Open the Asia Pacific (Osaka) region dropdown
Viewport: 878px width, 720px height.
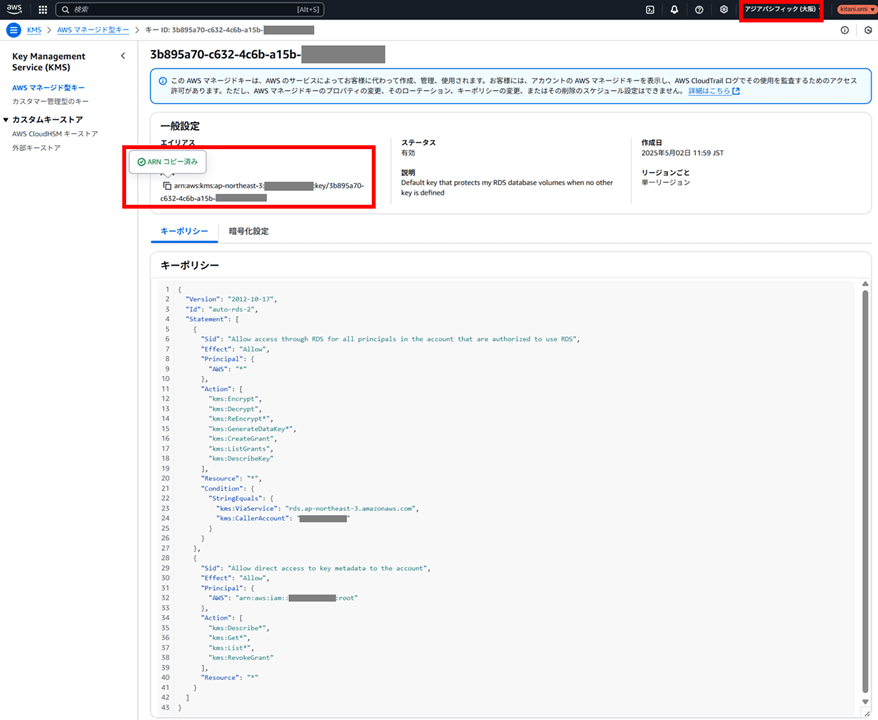(x=782, y=10)
